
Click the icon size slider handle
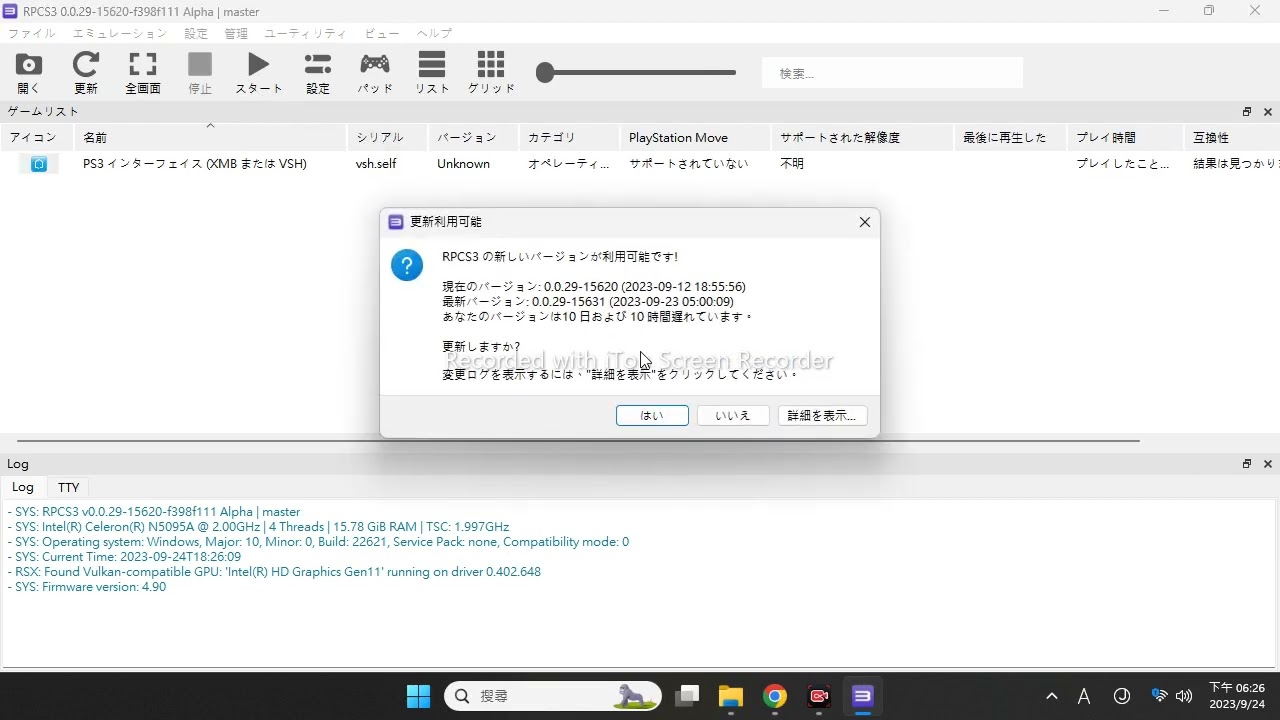[545, 72]
